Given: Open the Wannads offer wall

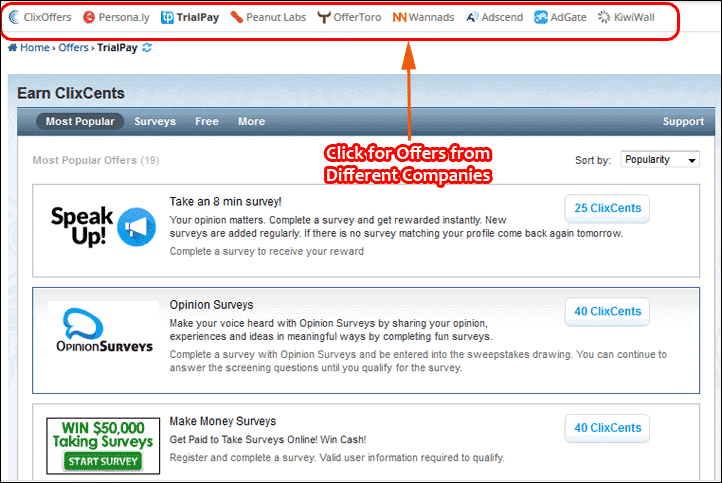Looking at the screenshot, I should [424, 17].
